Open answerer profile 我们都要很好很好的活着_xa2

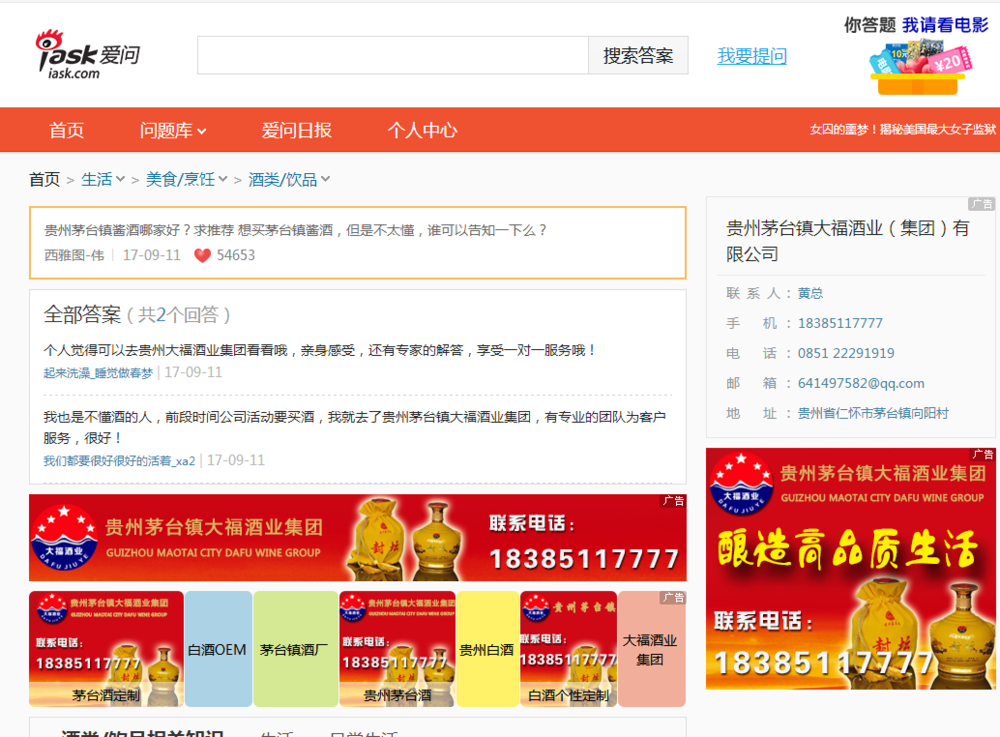(119, 460)
